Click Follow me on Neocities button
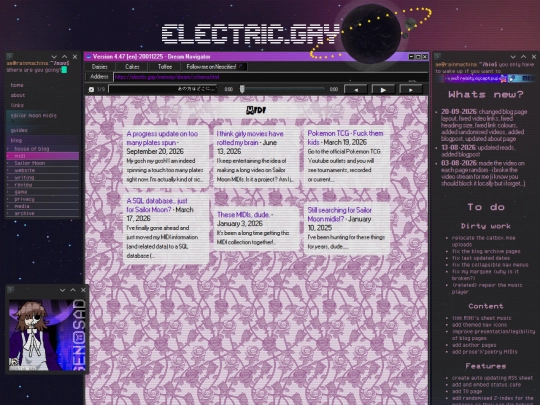 pos(214,67)
